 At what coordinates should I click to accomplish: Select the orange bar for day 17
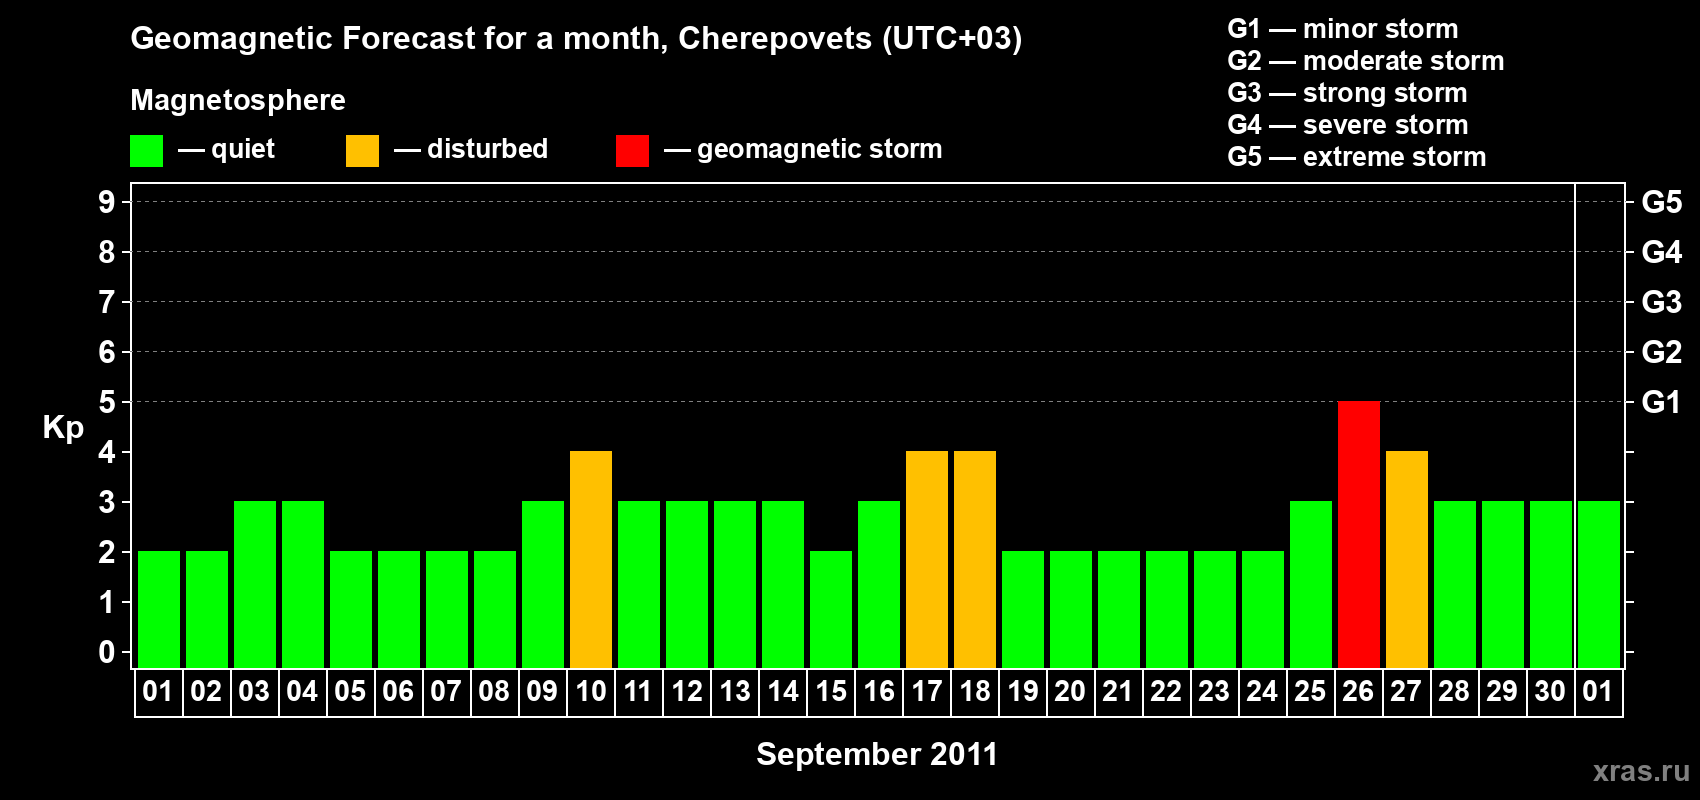[x=927, y=560]
